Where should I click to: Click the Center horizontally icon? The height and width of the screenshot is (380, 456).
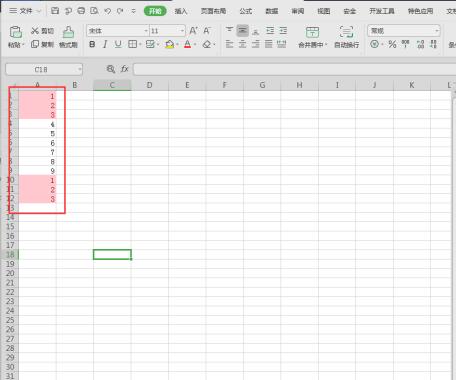point(243,44)
